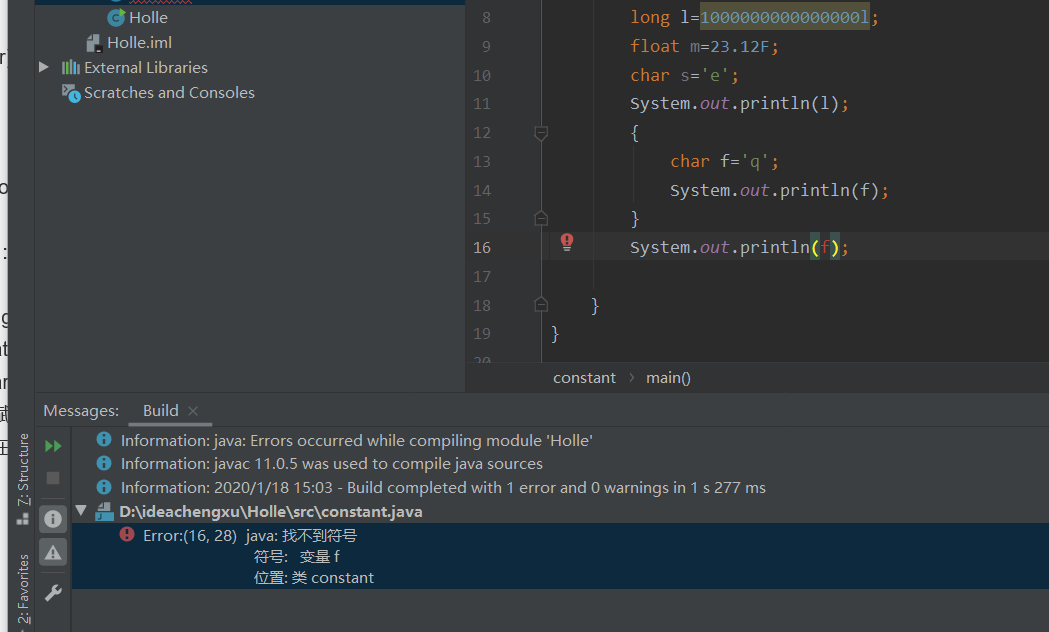This screenshot has height=632, width=1049.
Task: Select the Holle.iml file
Action: click(x=139, y=43)
